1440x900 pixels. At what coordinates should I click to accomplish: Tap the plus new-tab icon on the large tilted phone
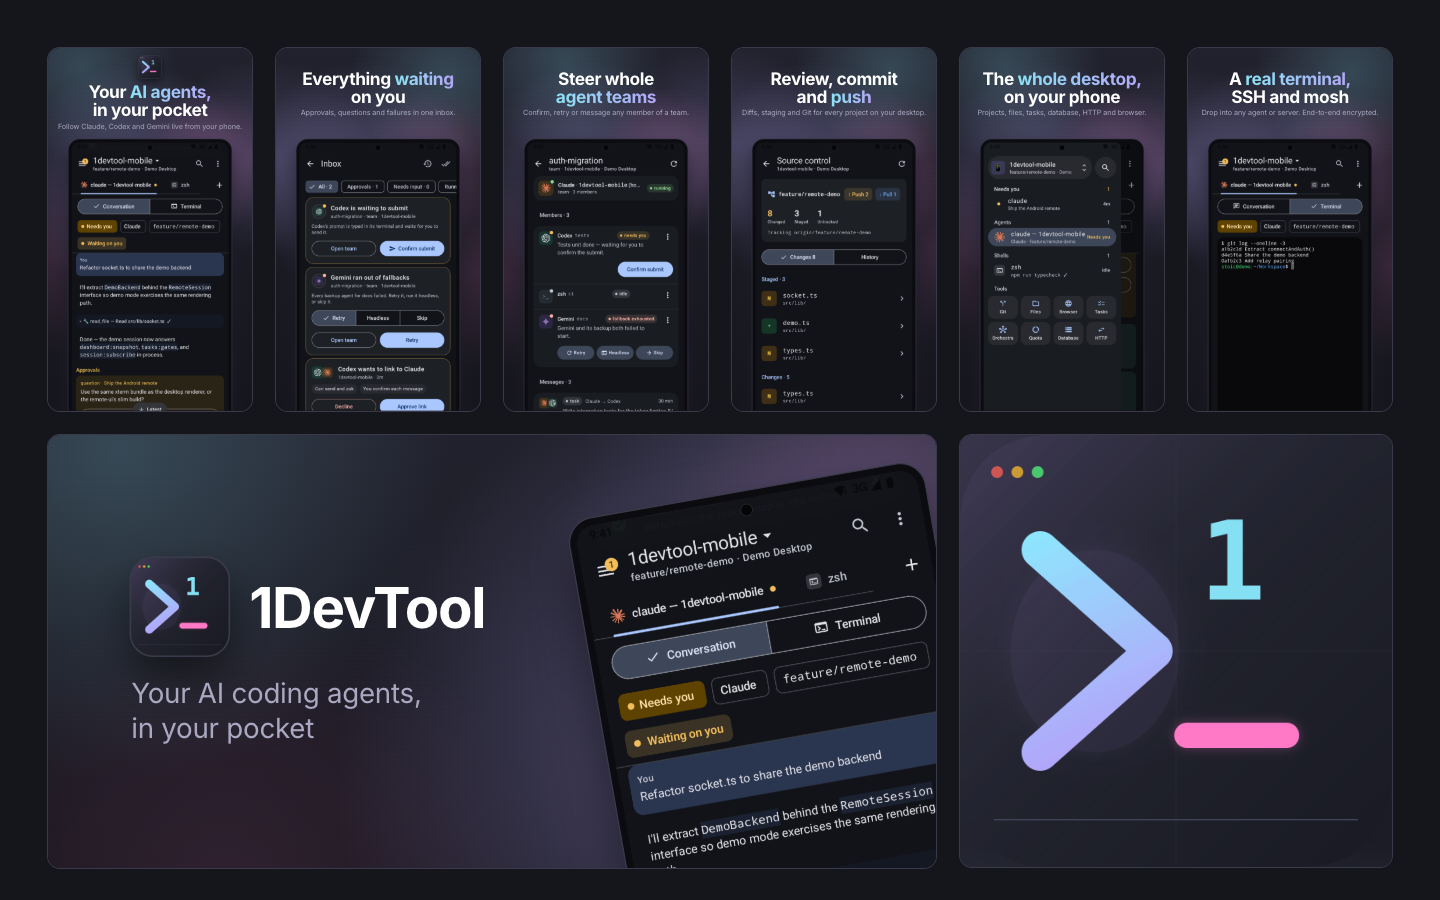click(x=911, y=564)
